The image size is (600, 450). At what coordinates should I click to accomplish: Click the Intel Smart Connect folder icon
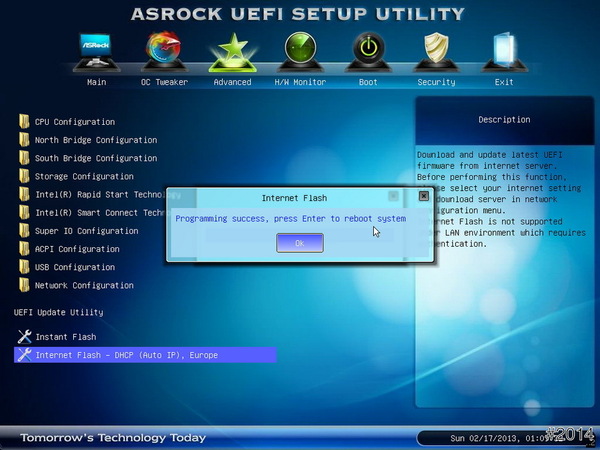(24, 212)
